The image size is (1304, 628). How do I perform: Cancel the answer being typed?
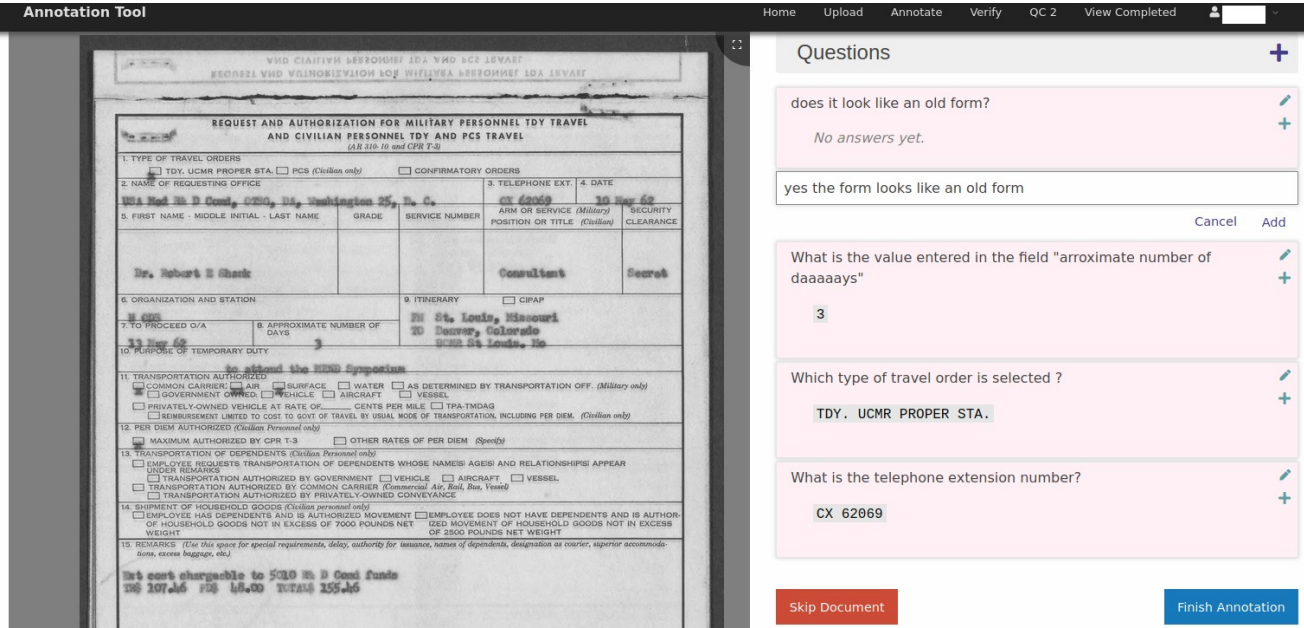pos(1216,222)
